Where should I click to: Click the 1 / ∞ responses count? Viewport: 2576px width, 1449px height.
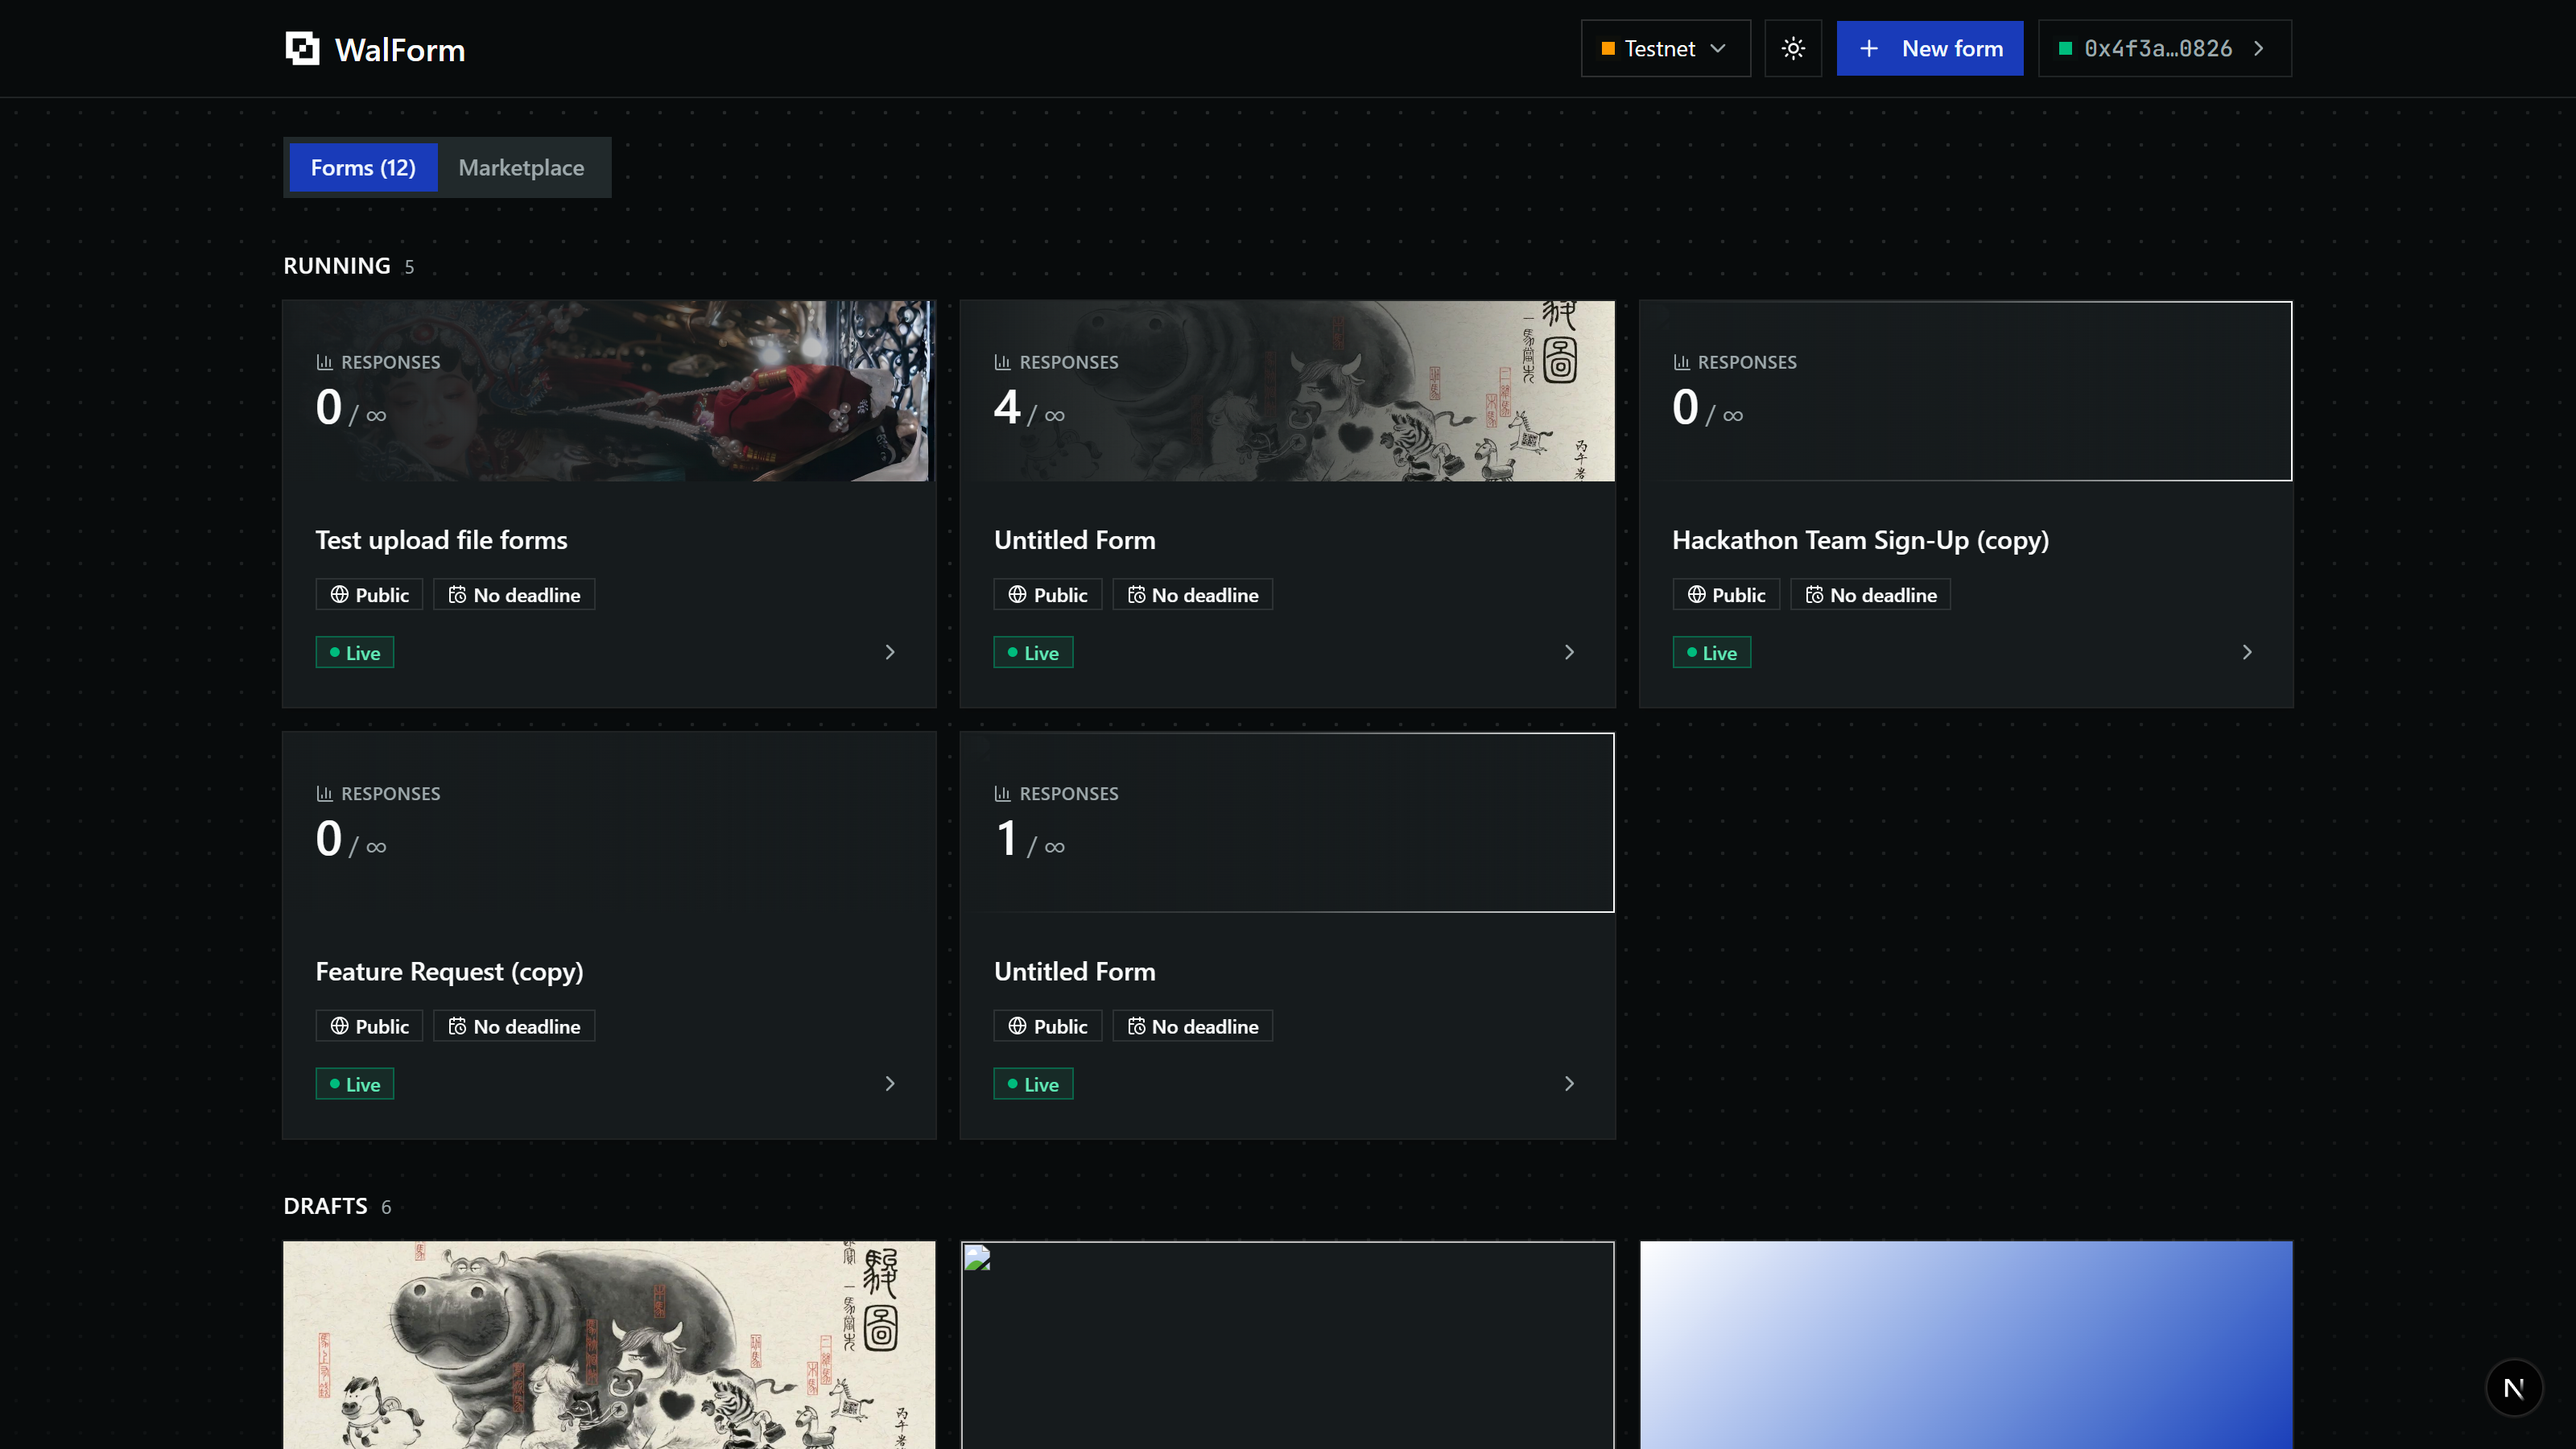(1030, 838)
